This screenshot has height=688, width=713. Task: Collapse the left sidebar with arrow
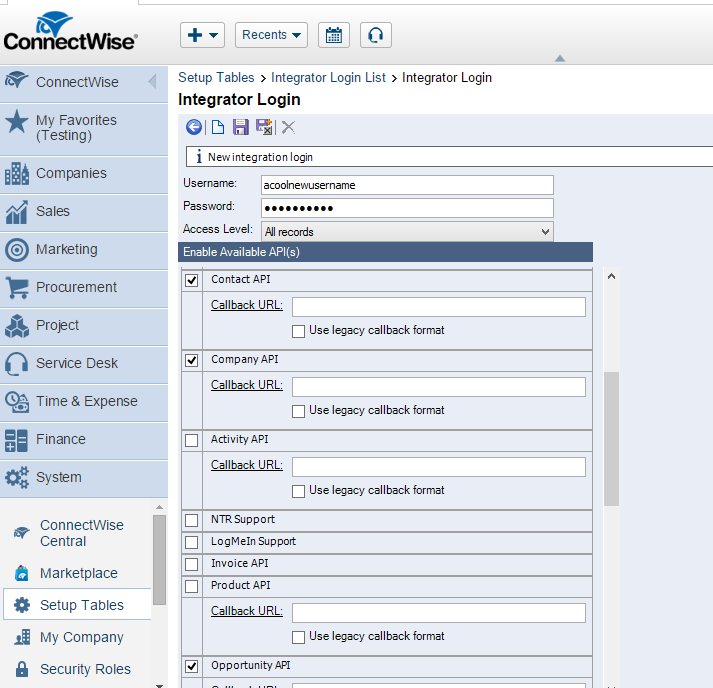tap(153, 82)
